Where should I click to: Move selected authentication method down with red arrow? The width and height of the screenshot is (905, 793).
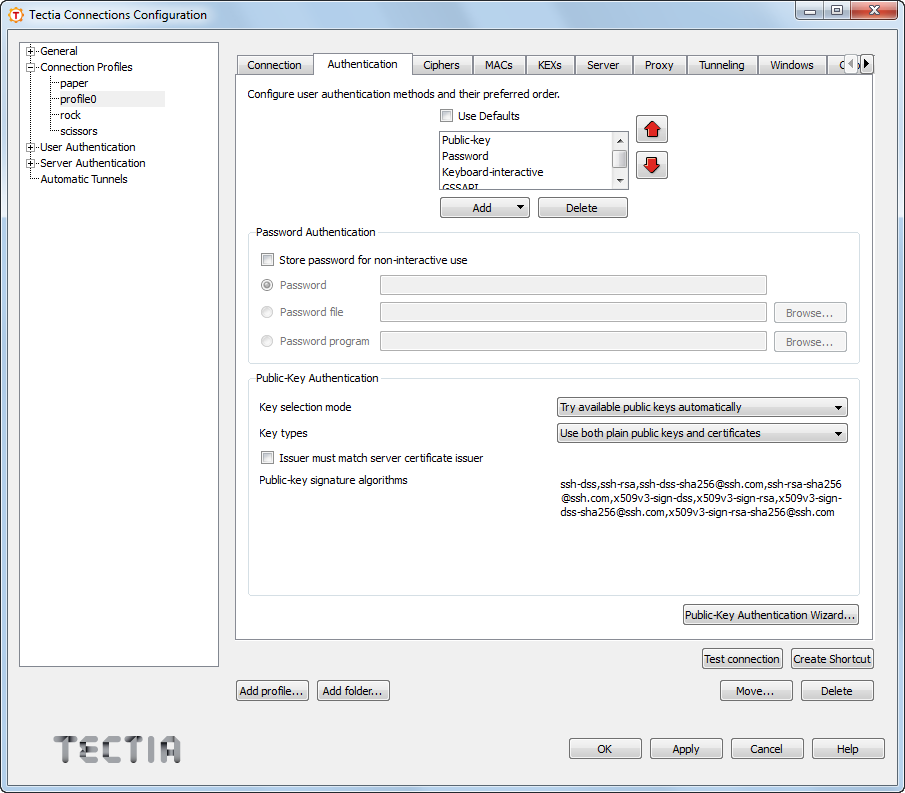click(x=651, y=165)
